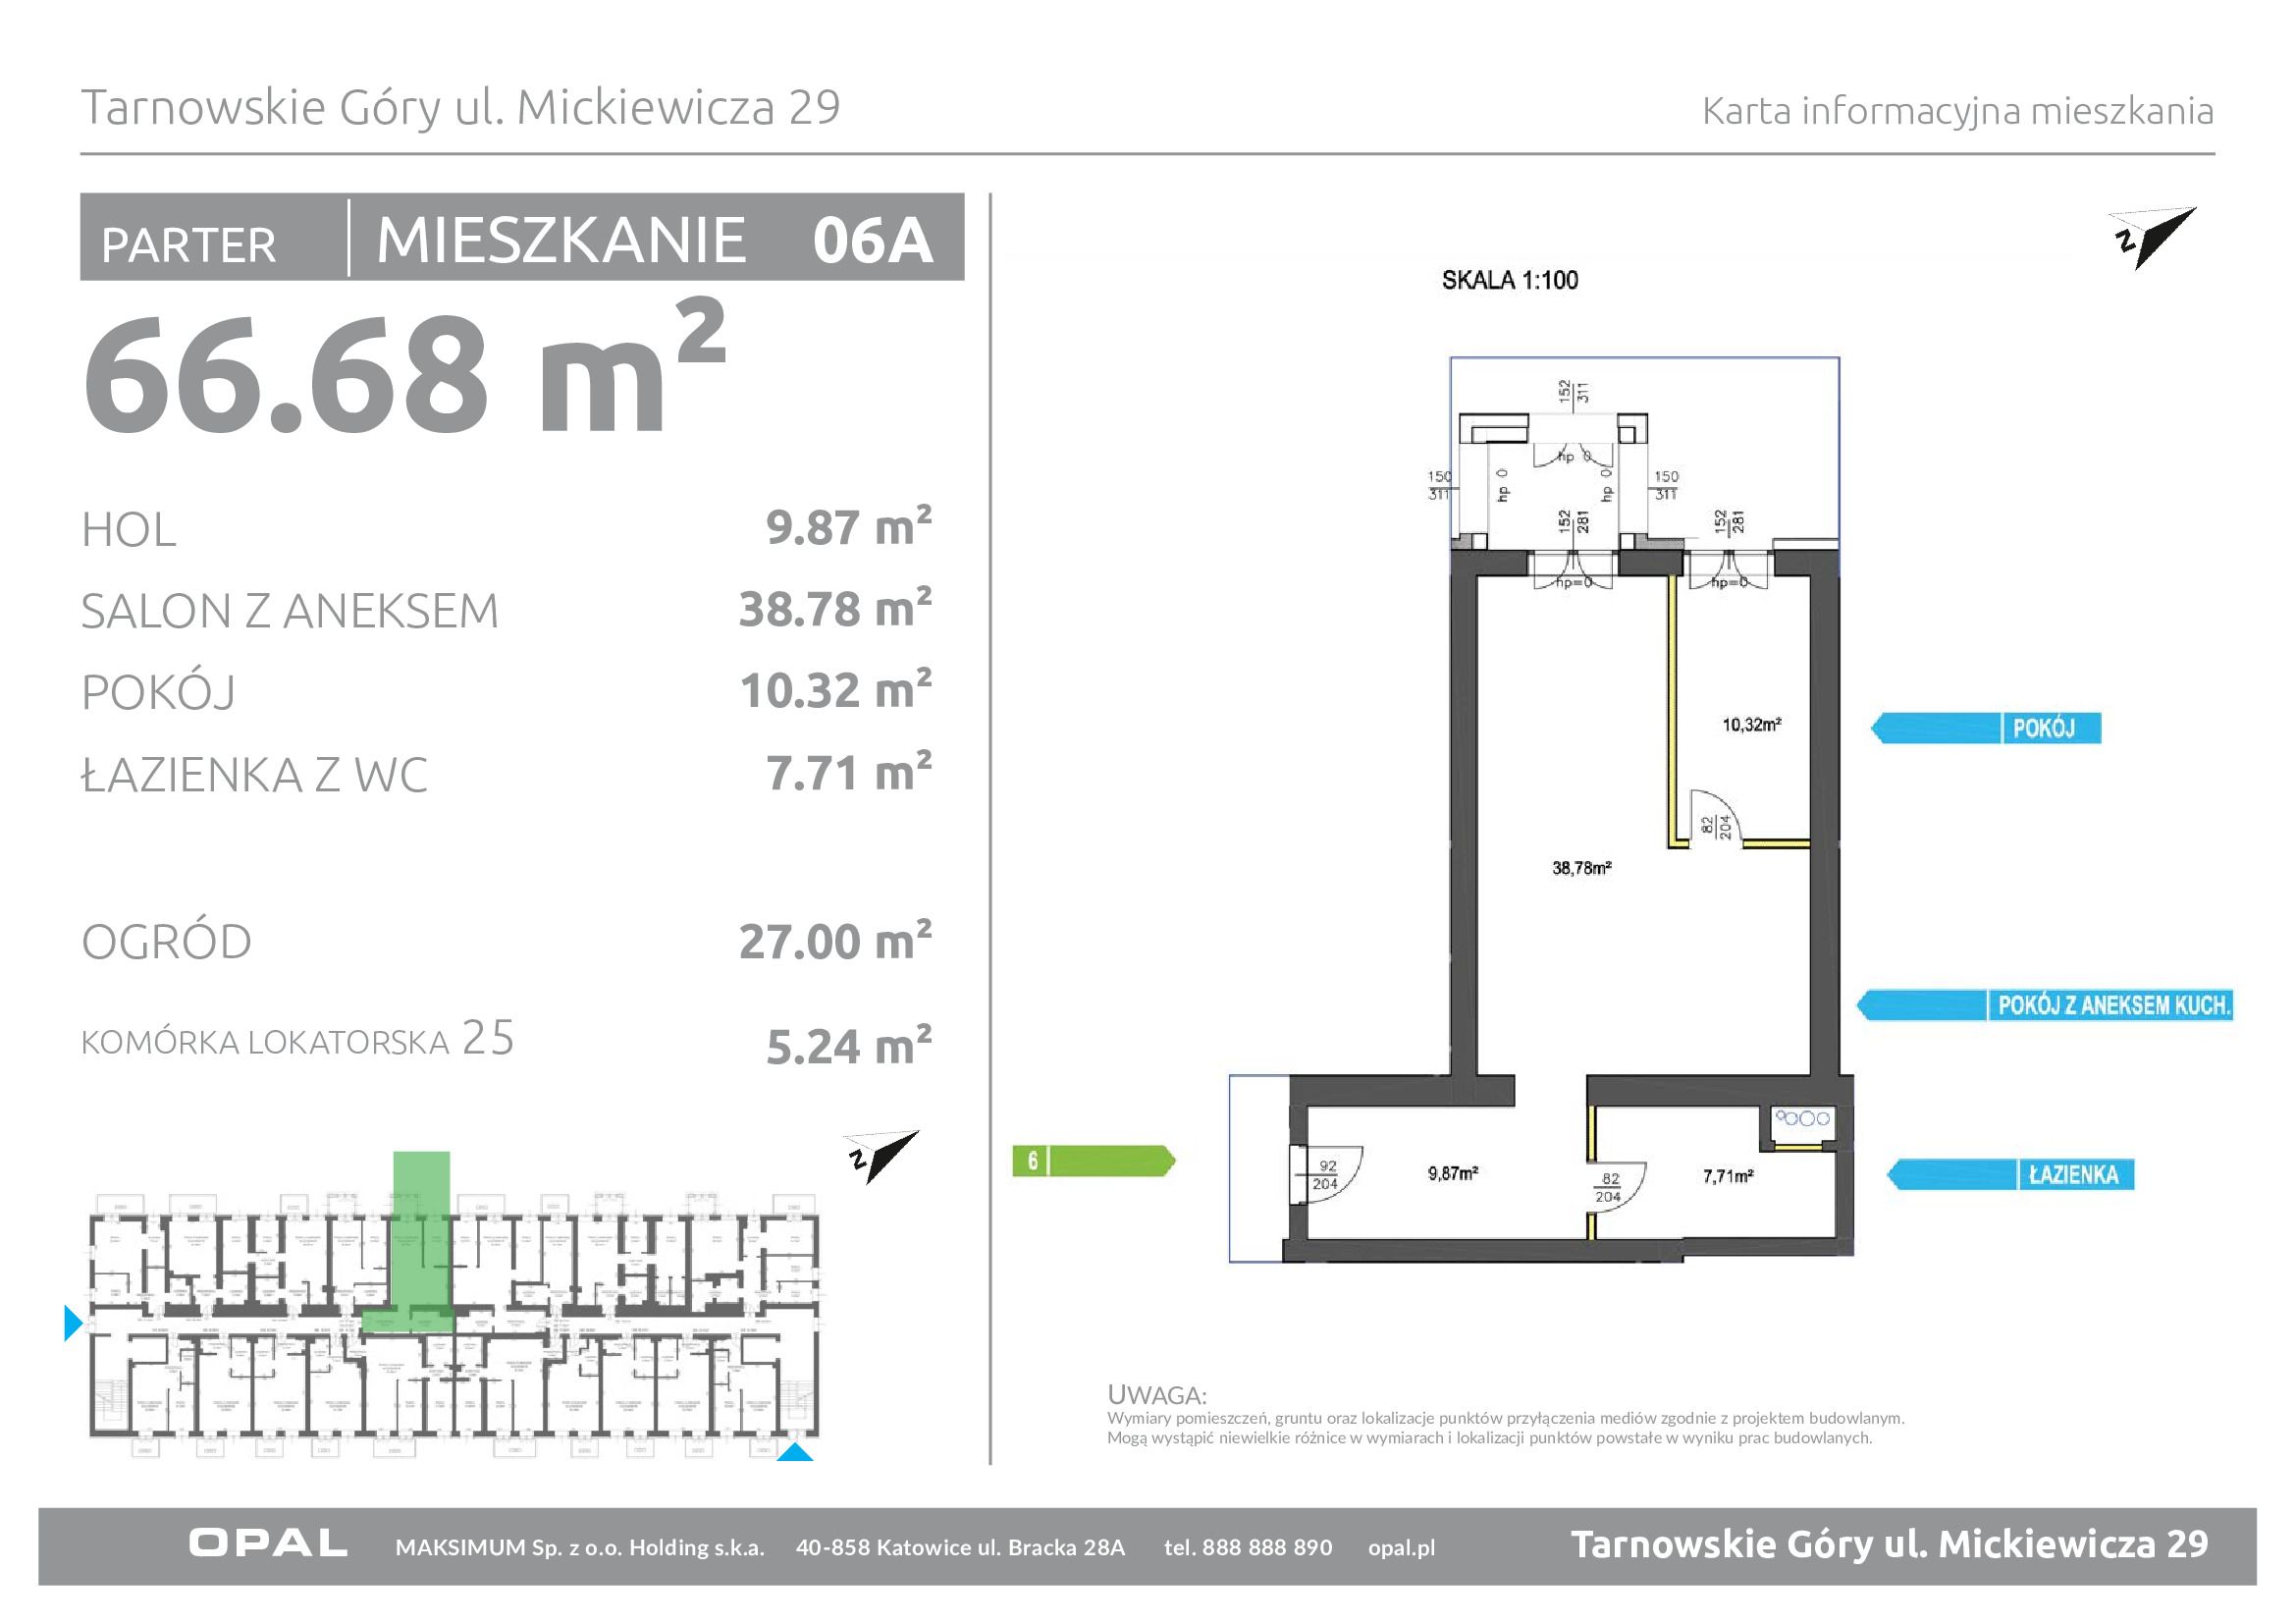Click the 7,71m² bathroom label in floorplan
2296x1624 pixels.
[x=1727, y=1176]
